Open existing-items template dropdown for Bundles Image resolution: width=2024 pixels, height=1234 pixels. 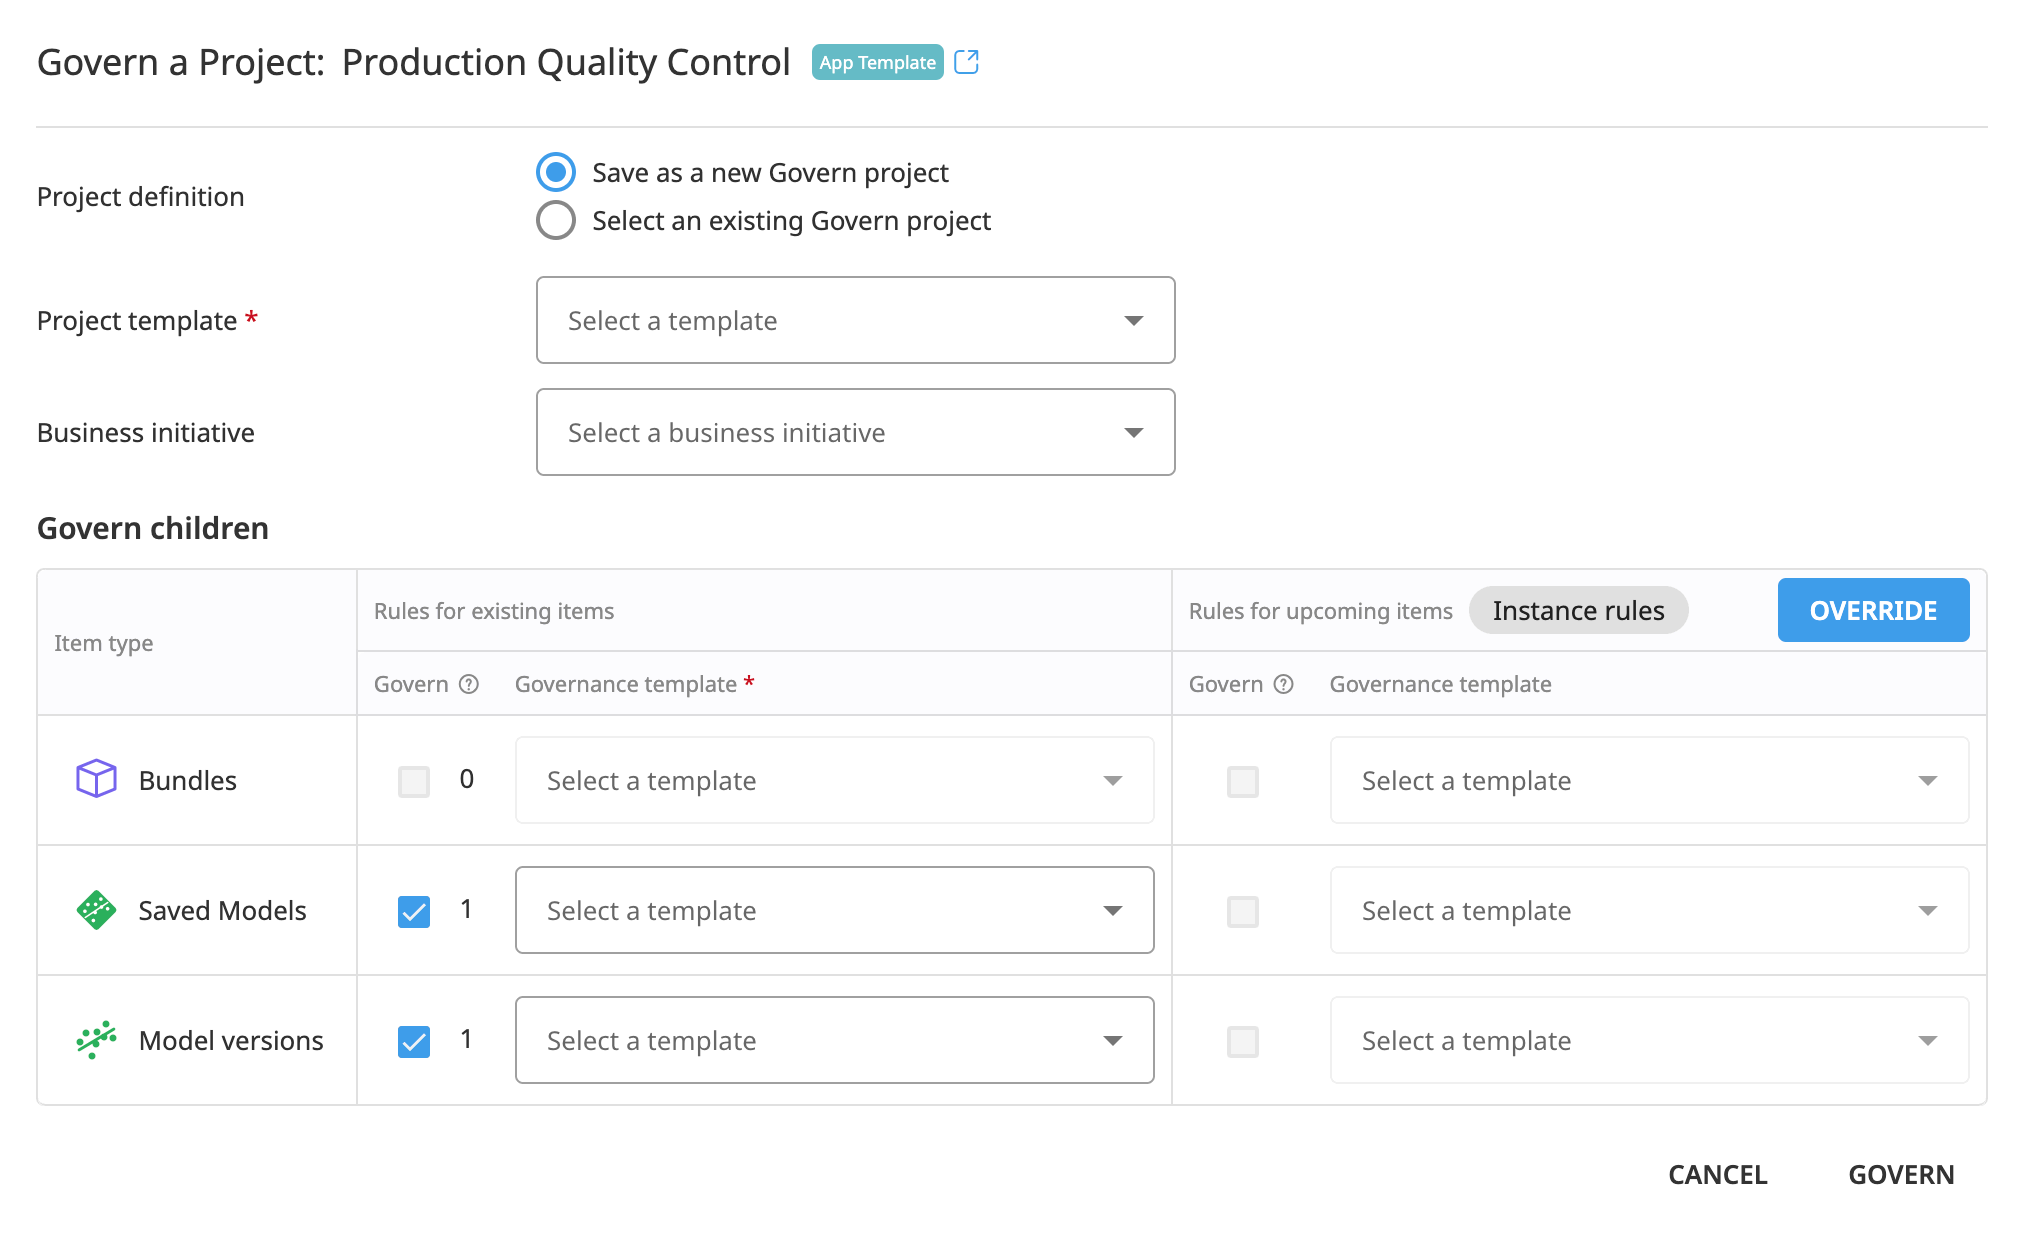tap(835, 780)
